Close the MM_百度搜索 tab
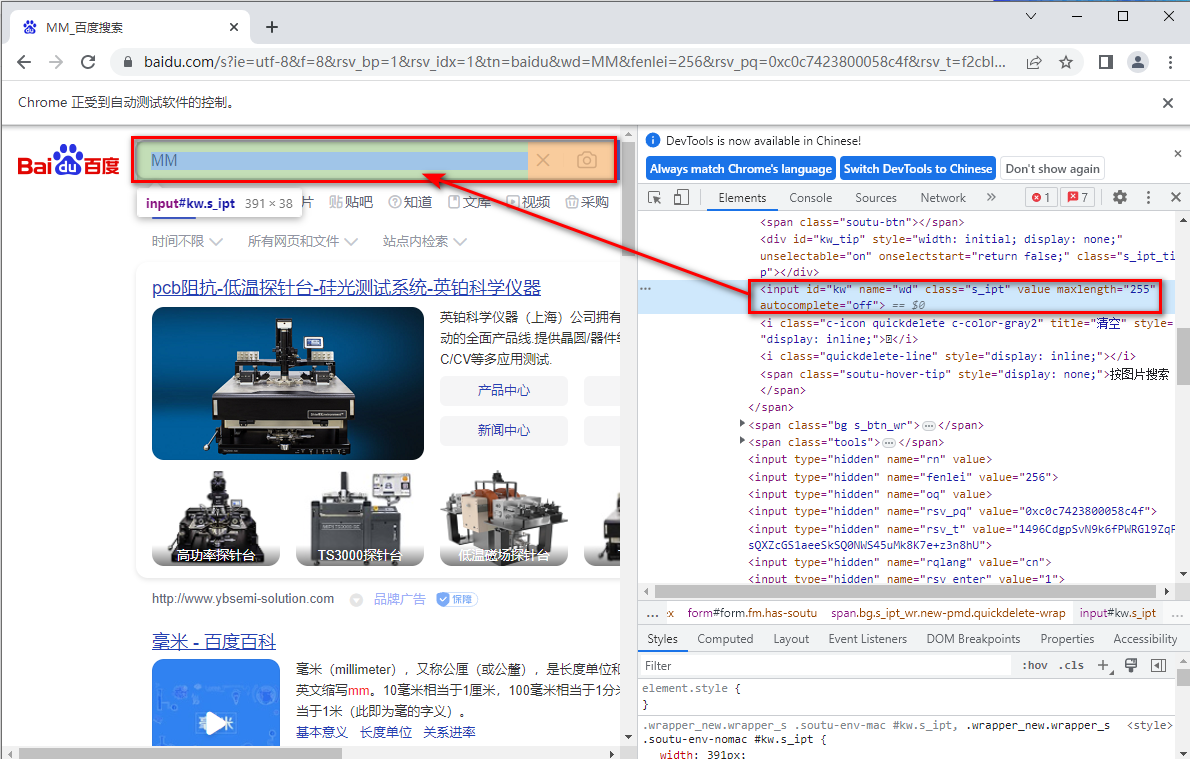 pos(234,27)
